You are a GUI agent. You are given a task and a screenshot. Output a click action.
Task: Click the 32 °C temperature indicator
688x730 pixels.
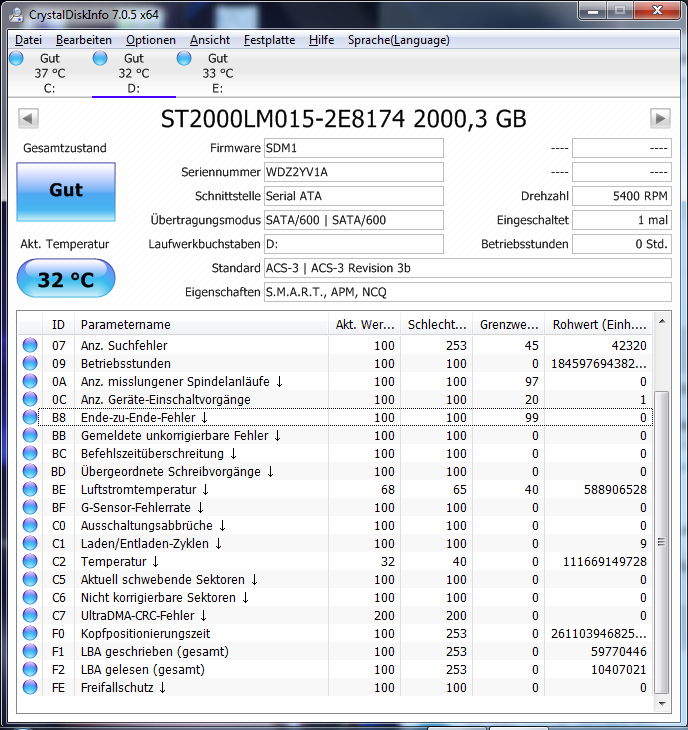pyautogui.click(x=66, y=278)
